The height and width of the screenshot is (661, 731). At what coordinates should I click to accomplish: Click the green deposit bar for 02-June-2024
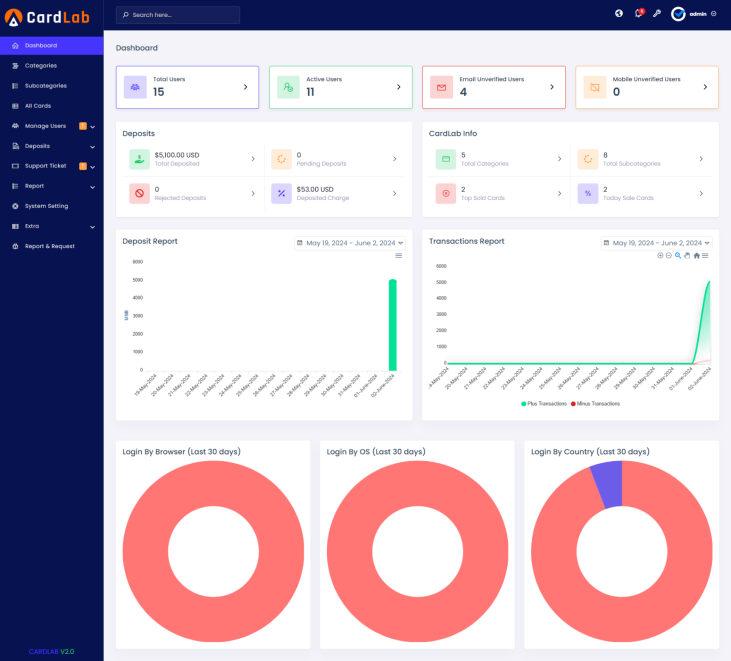(393, 325)
